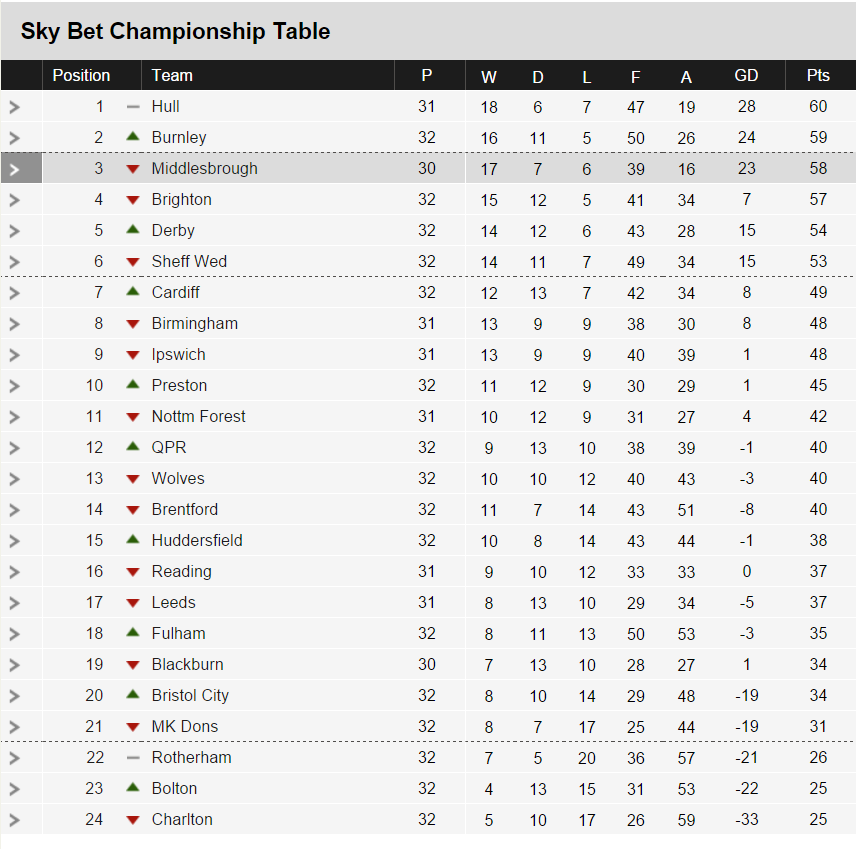
Task: Click the red down arrow next to Brighton
Action: pyautogui.click(x=132, y=200)
